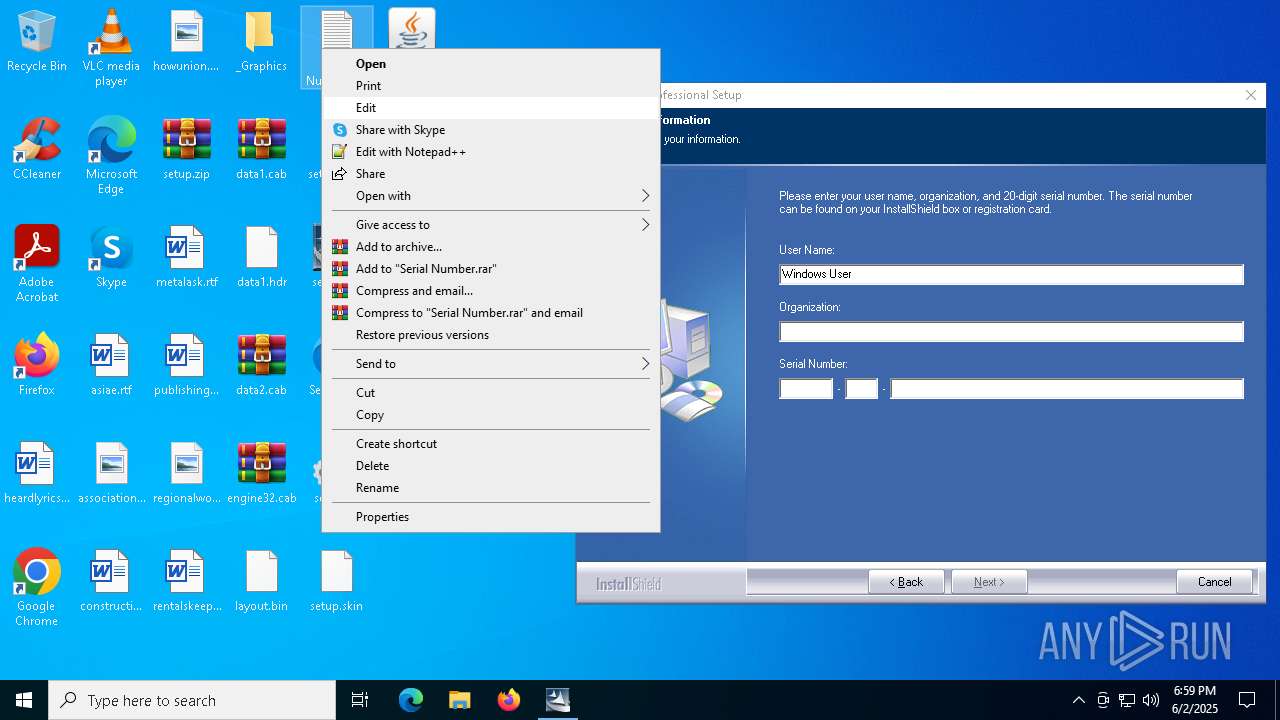Choose Print in the context menu

(x=490, y=86)
